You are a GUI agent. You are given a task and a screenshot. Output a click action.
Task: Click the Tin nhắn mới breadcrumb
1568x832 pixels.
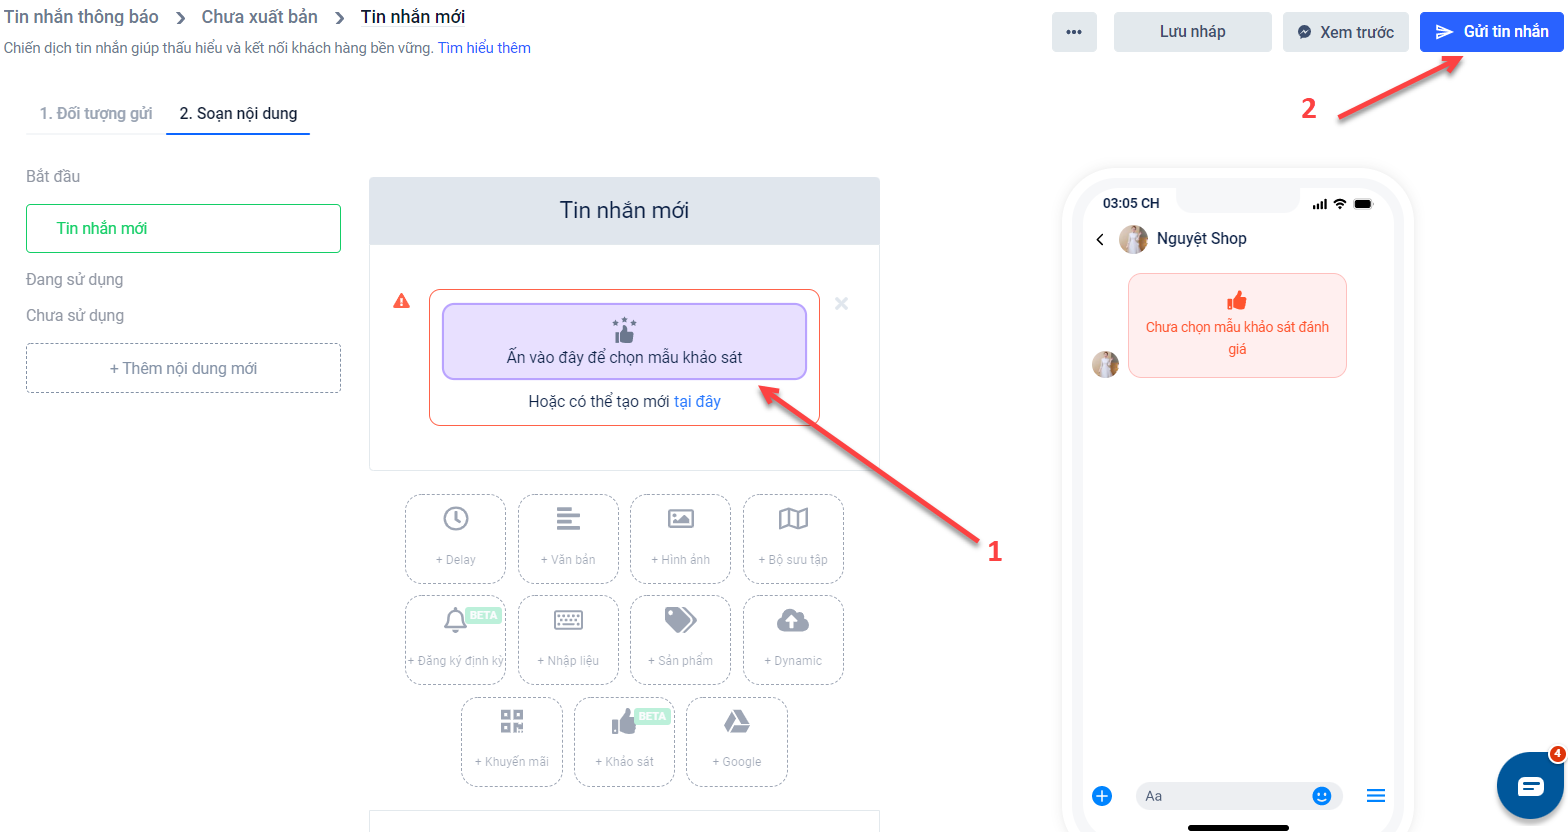413,17
